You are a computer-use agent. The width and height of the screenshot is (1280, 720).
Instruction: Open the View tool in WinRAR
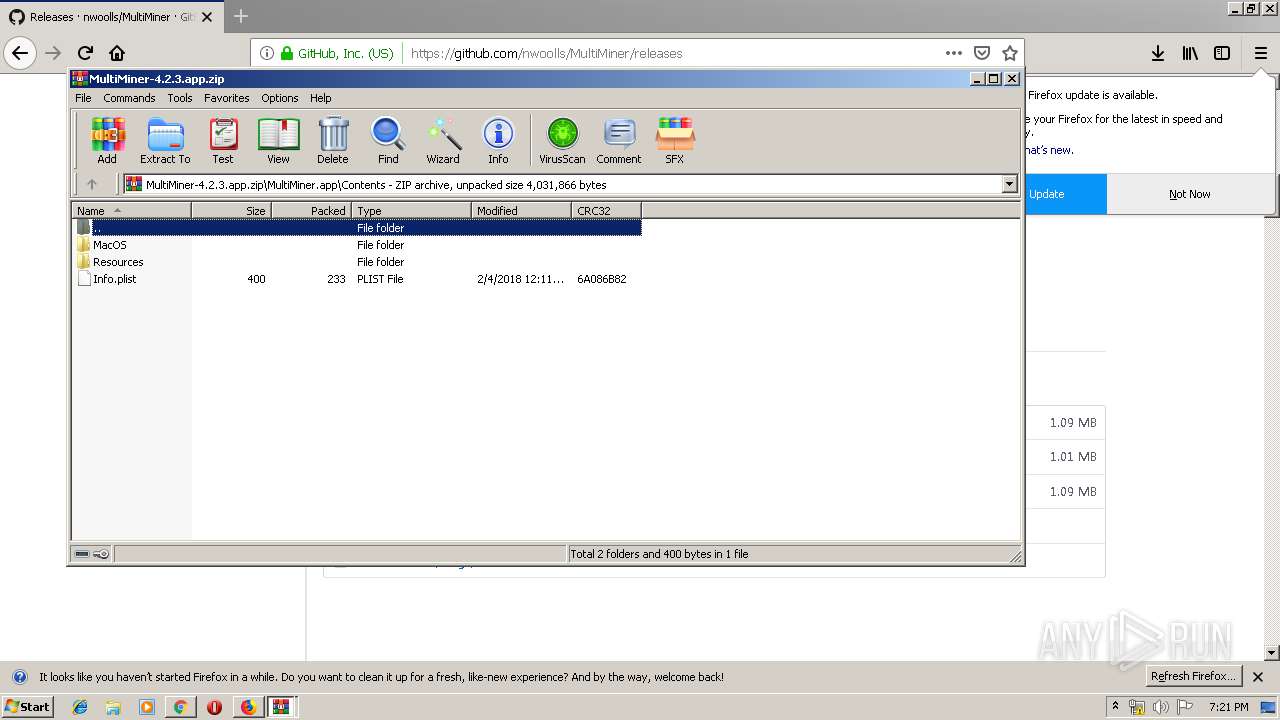[x=278, y=140]
